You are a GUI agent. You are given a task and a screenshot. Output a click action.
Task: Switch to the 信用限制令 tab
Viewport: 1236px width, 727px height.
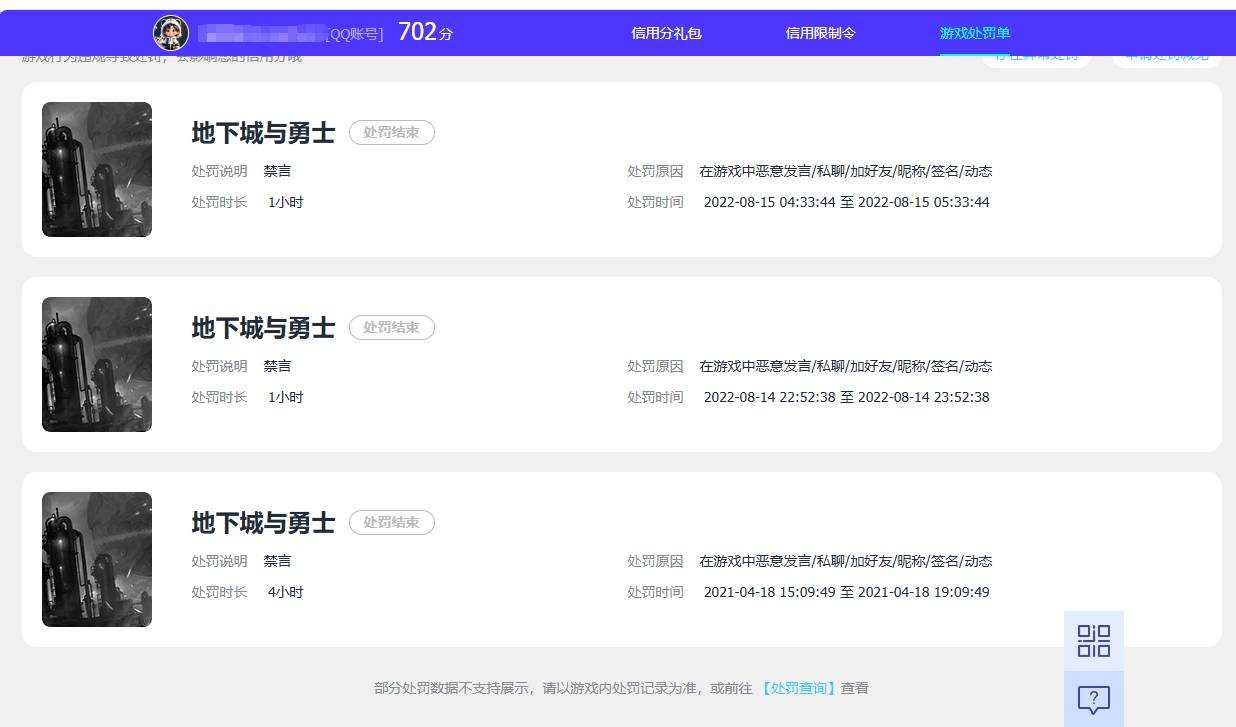tap(821, 33)
